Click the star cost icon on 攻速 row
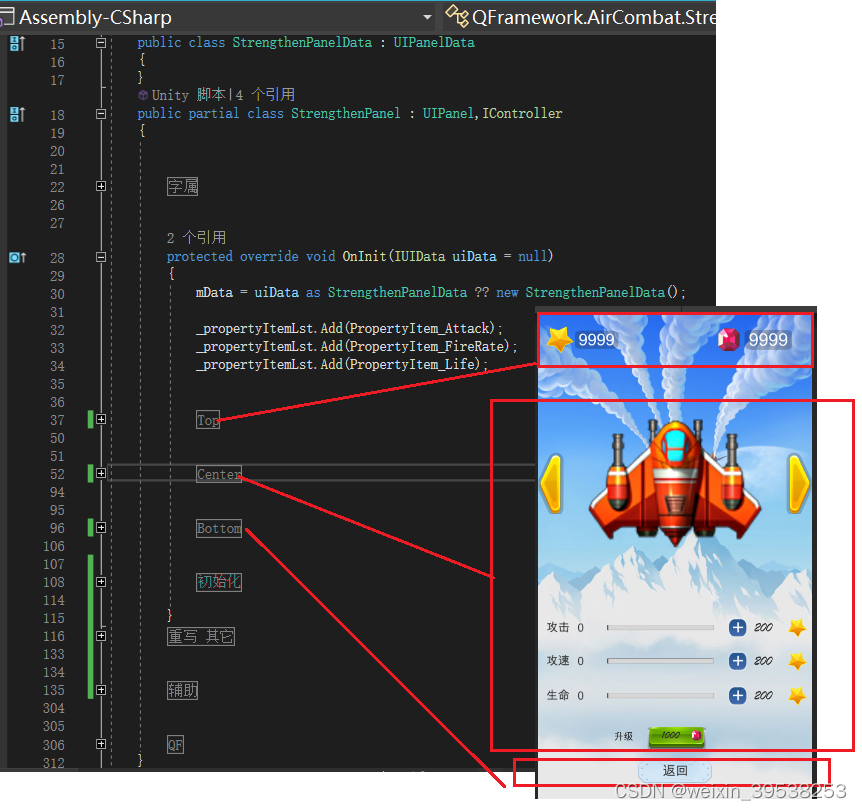The height and width of the screenshot is (810, 862). [797, 661]
